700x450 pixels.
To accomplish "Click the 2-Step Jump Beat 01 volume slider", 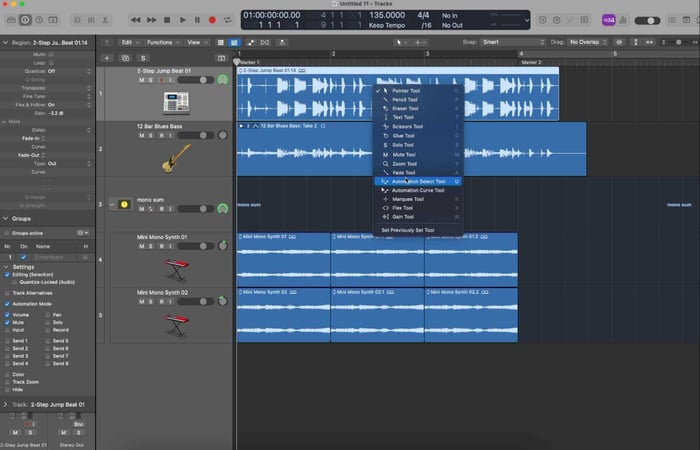I will [196, 80].
